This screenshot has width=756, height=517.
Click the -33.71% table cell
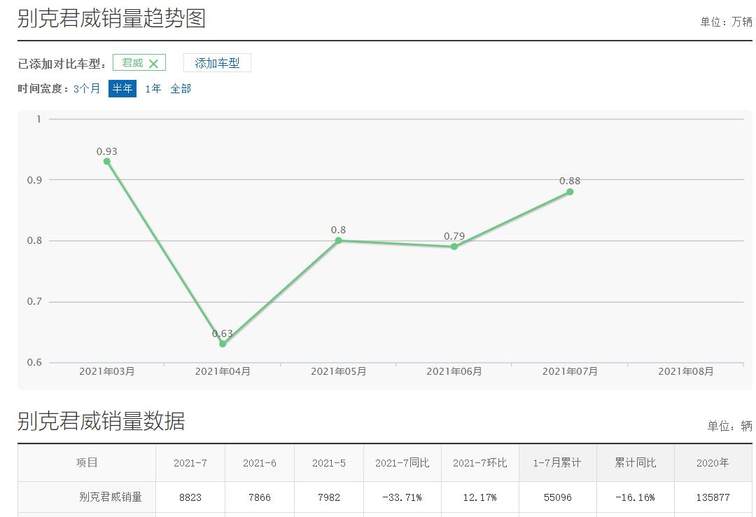click(402, 497)
